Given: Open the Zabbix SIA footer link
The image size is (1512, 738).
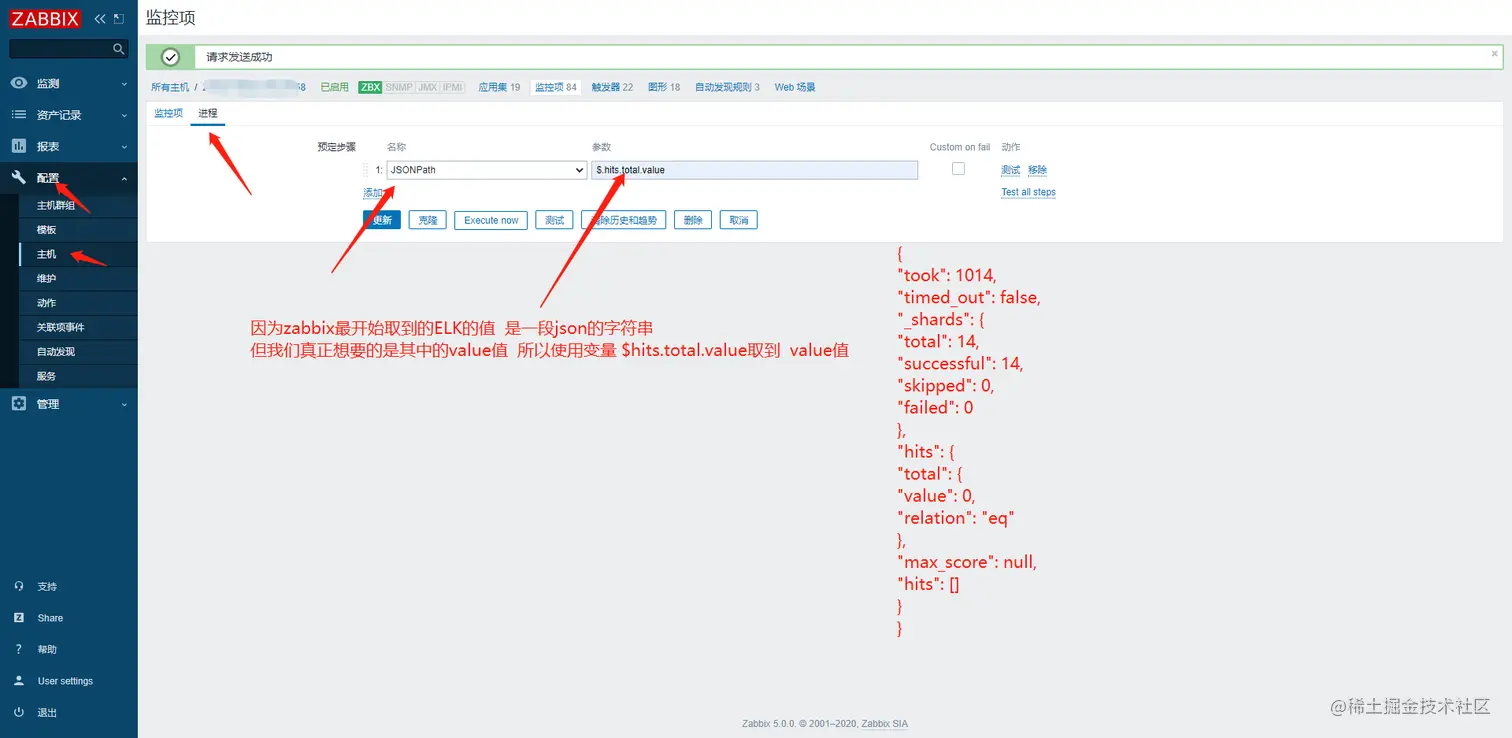Looking at the screenshot, I should [x=885, y=723].
